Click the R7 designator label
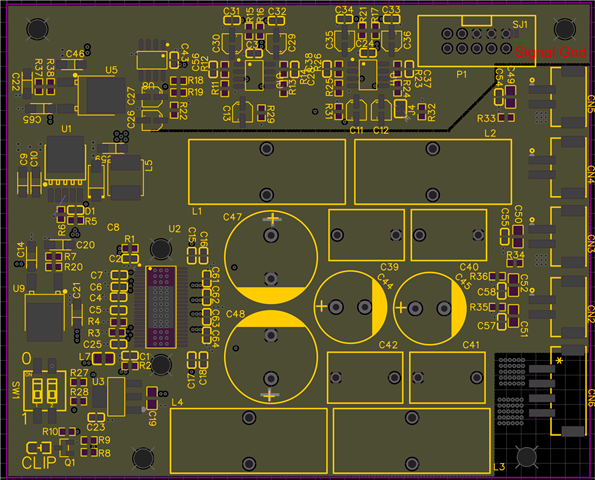595x480 pixels. [70, 257]
